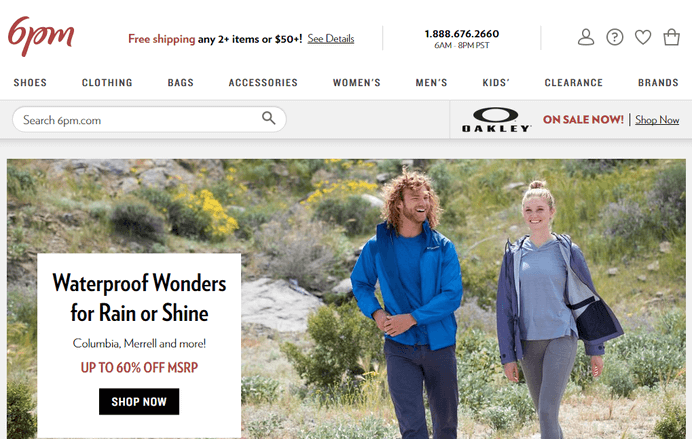Open the Women's section

(357, 83)
